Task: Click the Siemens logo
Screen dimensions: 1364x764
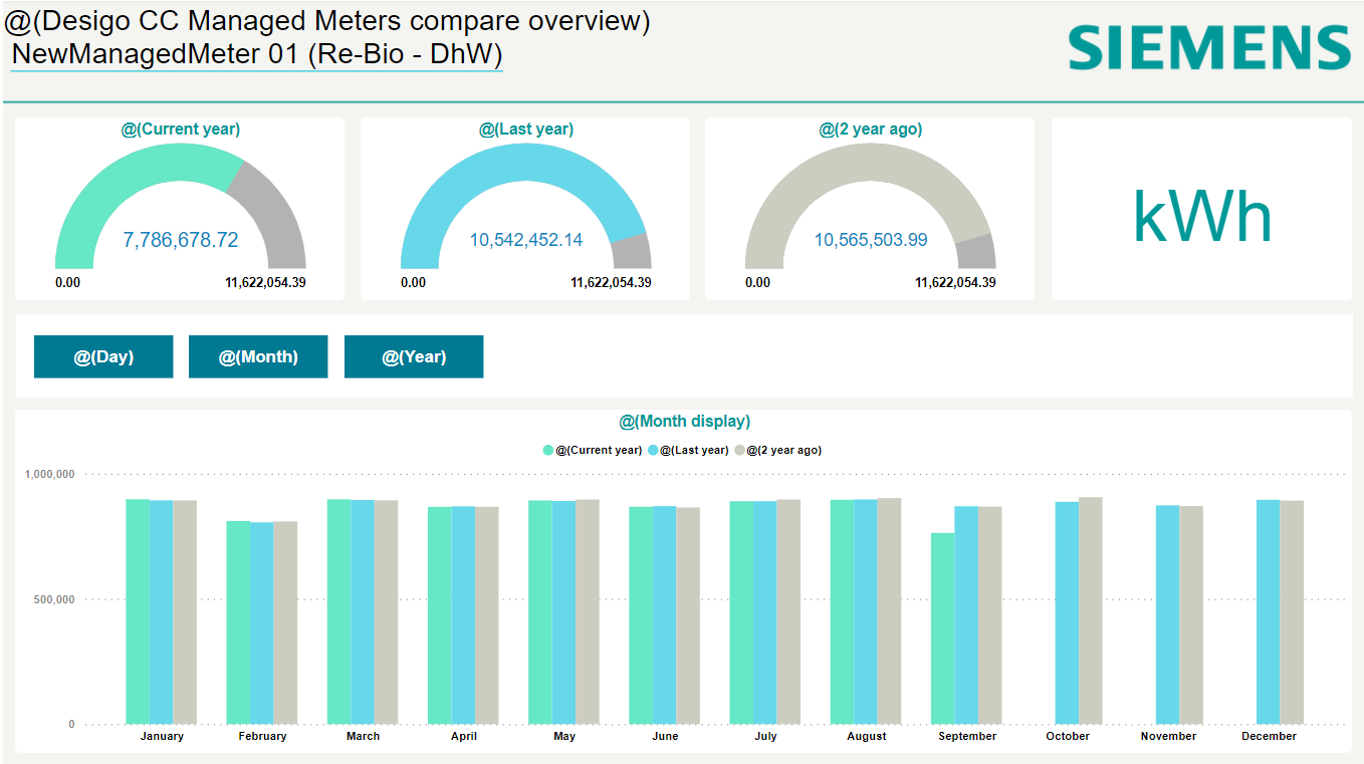Action: (1208, 48)
